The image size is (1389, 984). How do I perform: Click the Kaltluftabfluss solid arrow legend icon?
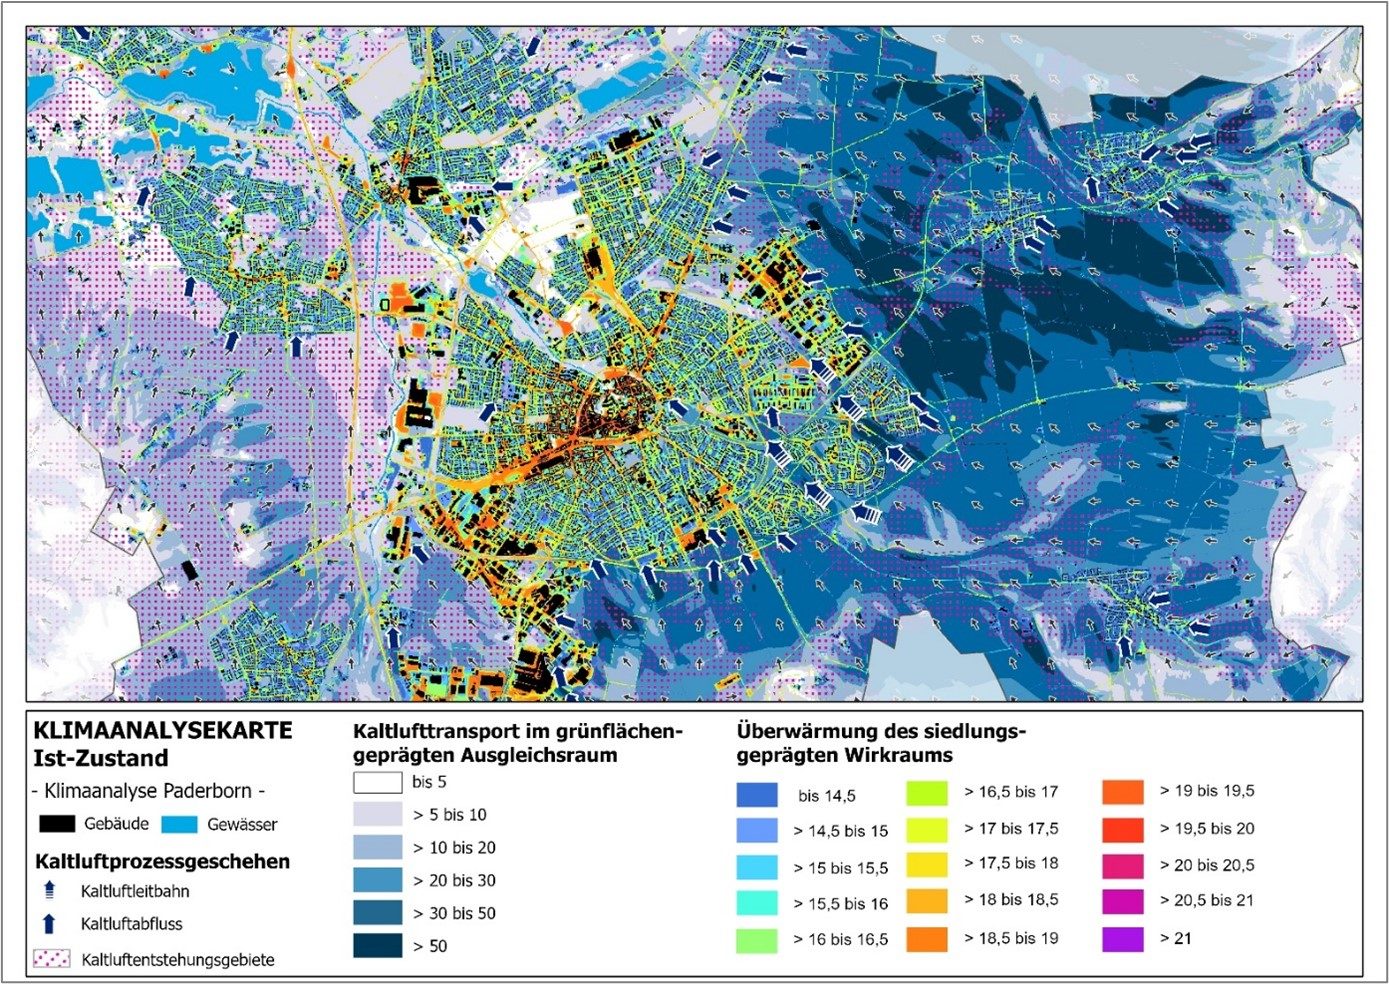tap(50, 924)
